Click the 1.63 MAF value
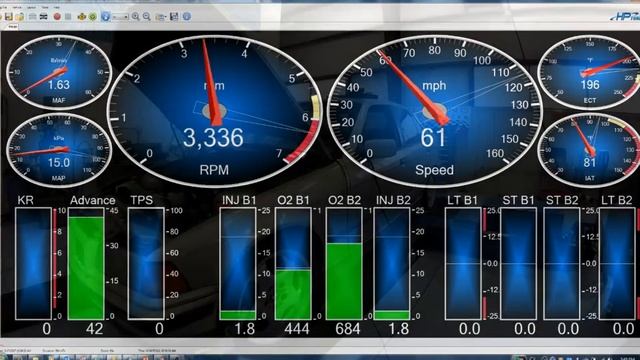 point(59,85)
